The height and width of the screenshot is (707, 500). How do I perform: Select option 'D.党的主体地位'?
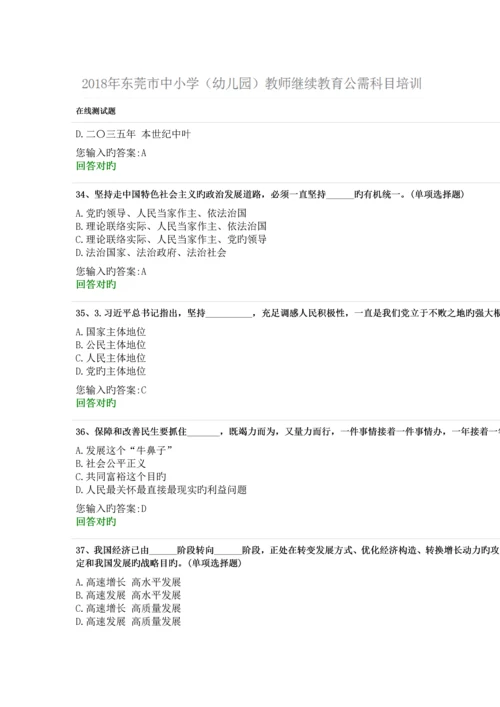point(111,371)
